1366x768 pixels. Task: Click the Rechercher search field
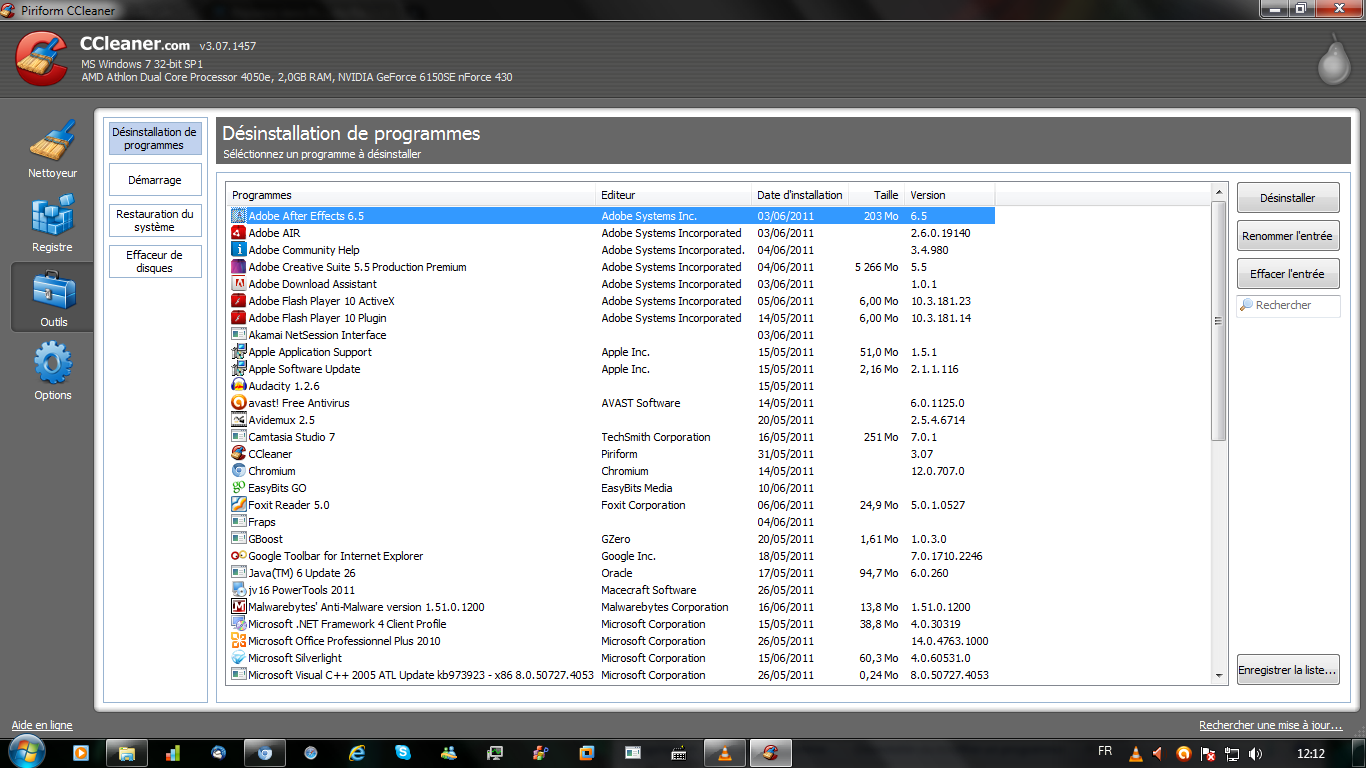[1288, 305]
